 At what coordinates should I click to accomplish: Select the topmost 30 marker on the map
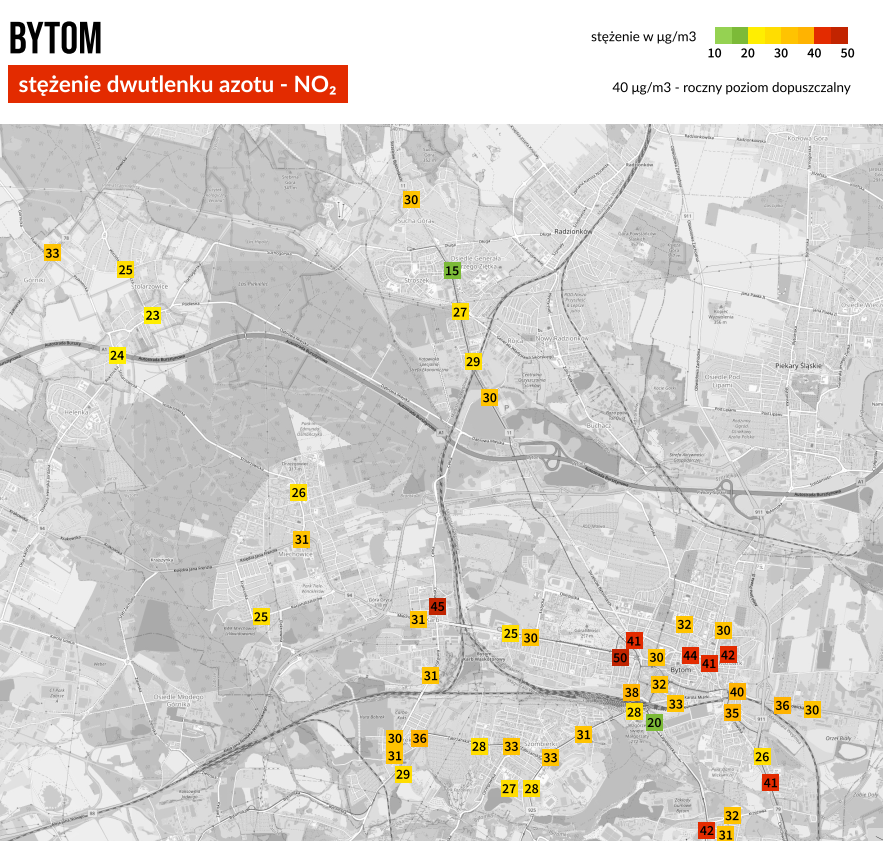click(411, 200)
